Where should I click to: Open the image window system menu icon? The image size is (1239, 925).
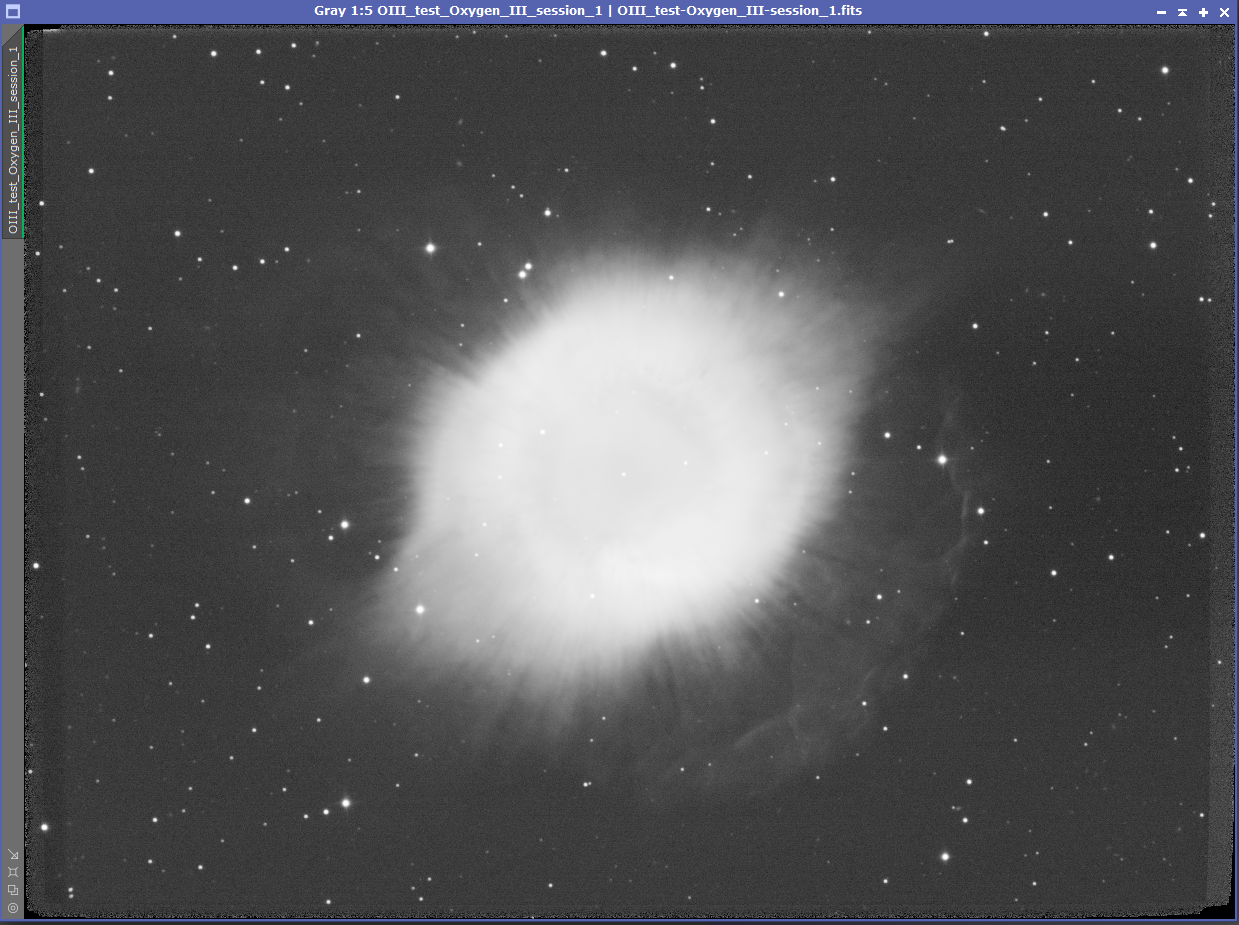point(13,11)
